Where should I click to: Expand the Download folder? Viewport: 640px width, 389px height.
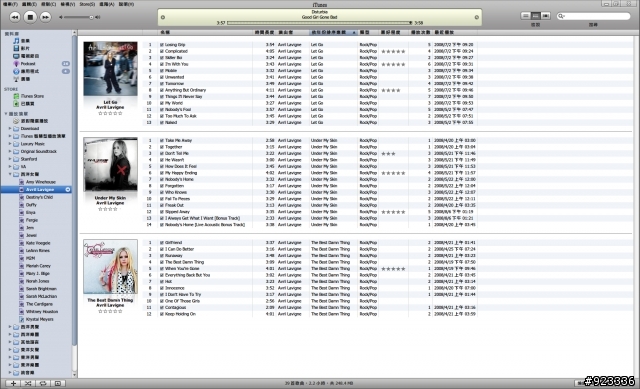point(10,128)
